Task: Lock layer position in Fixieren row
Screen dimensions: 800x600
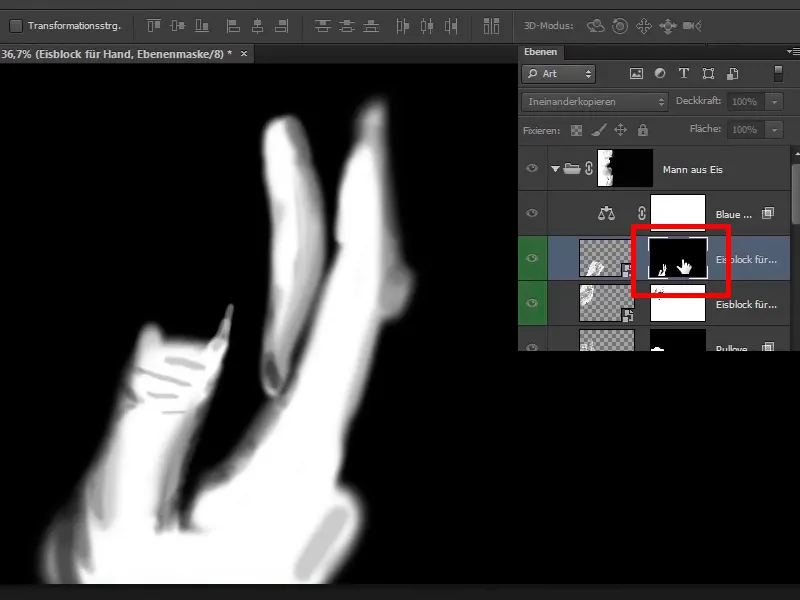Action: 620,130
